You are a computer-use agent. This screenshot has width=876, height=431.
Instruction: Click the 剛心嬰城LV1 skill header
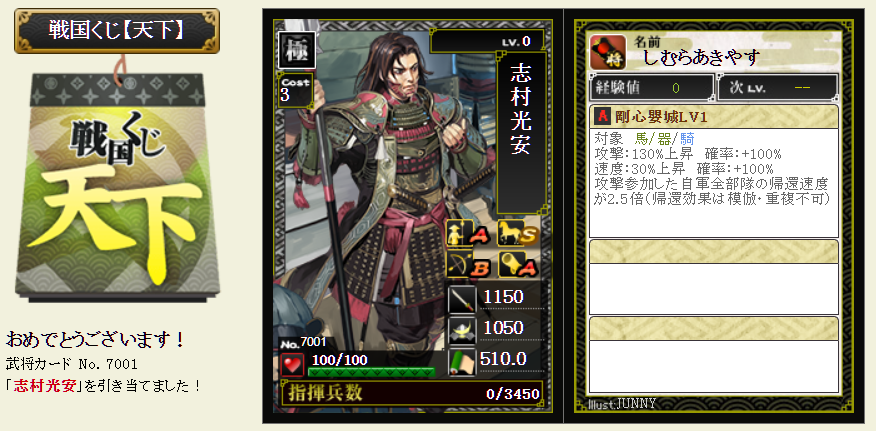[714, 116]
